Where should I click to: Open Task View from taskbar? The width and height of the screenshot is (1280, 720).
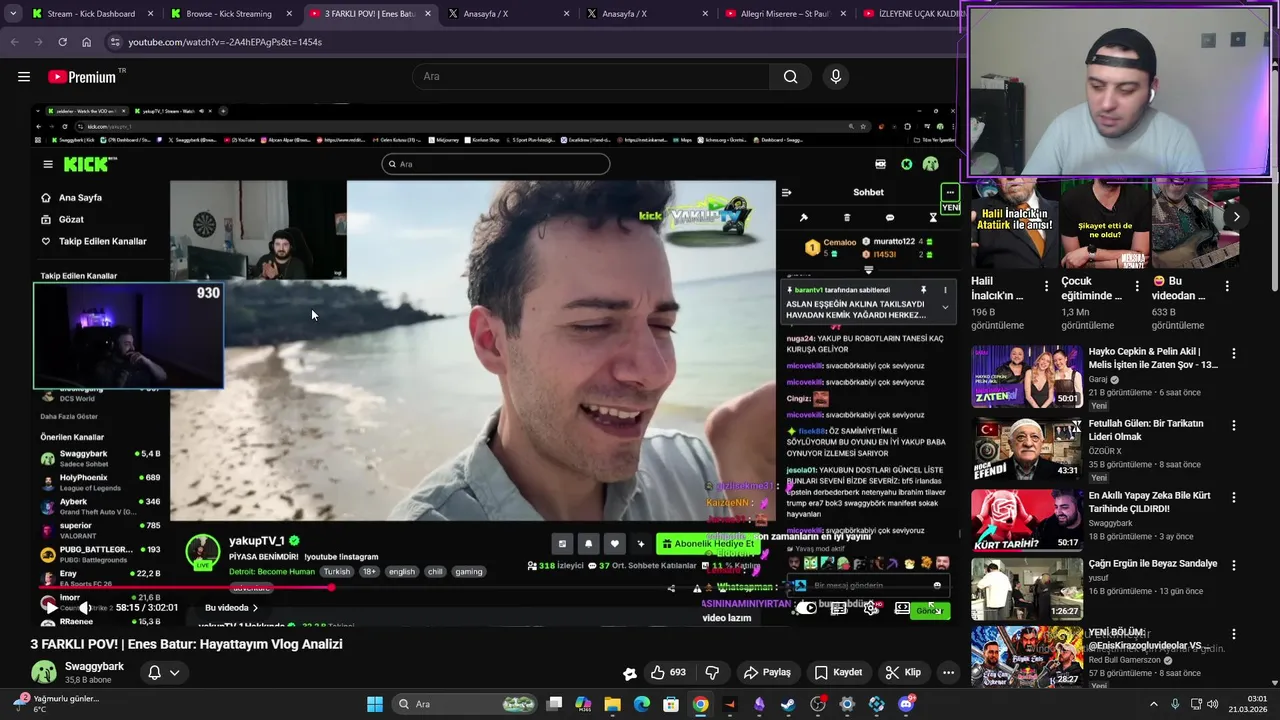click(x=555, y=704)
